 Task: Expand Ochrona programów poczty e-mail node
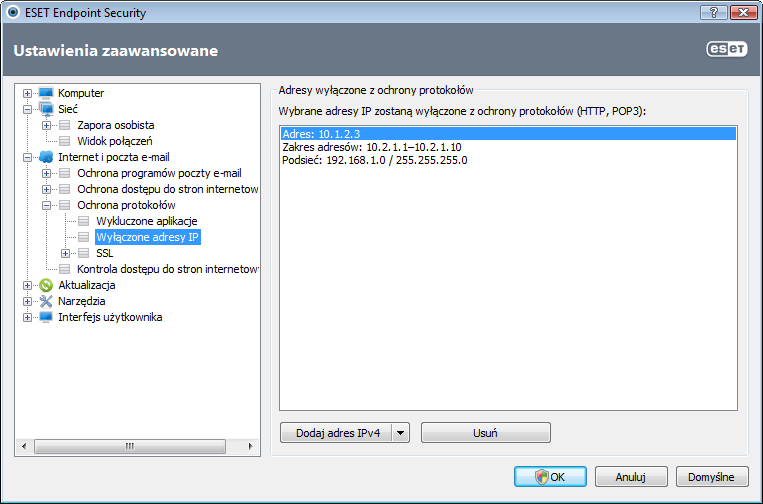point(46,174)
